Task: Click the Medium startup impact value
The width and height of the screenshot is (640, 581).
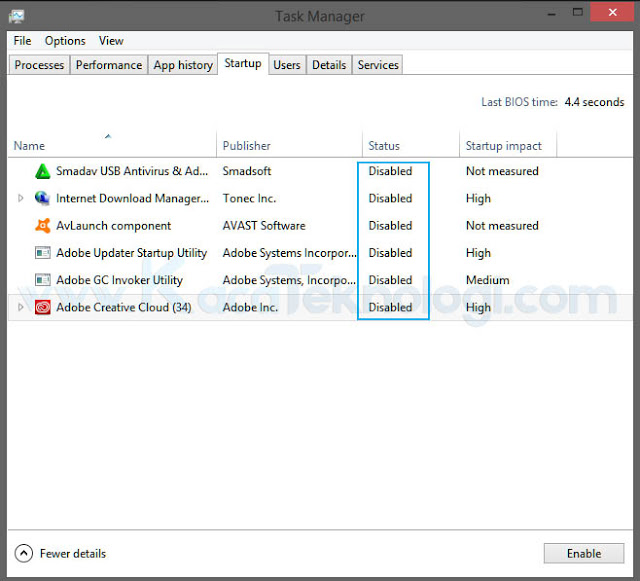Action: 487,280
